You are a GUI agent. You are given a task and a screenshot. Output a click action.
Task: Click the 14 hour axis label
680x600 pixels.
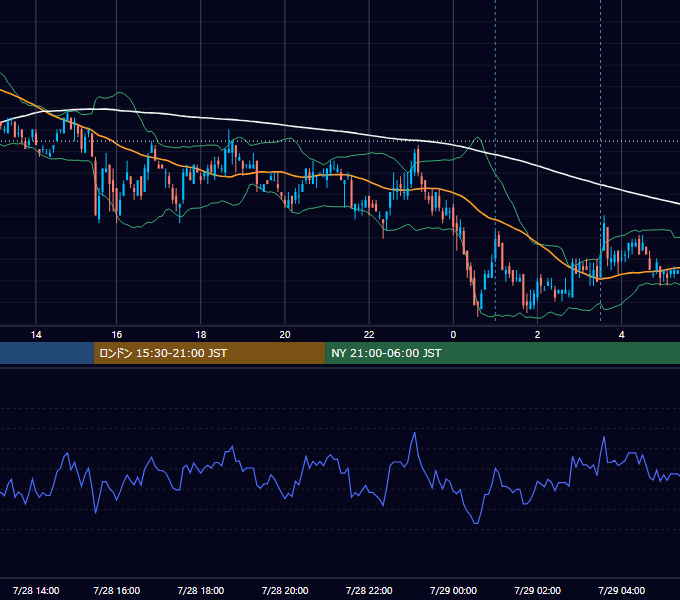[36, 335]
